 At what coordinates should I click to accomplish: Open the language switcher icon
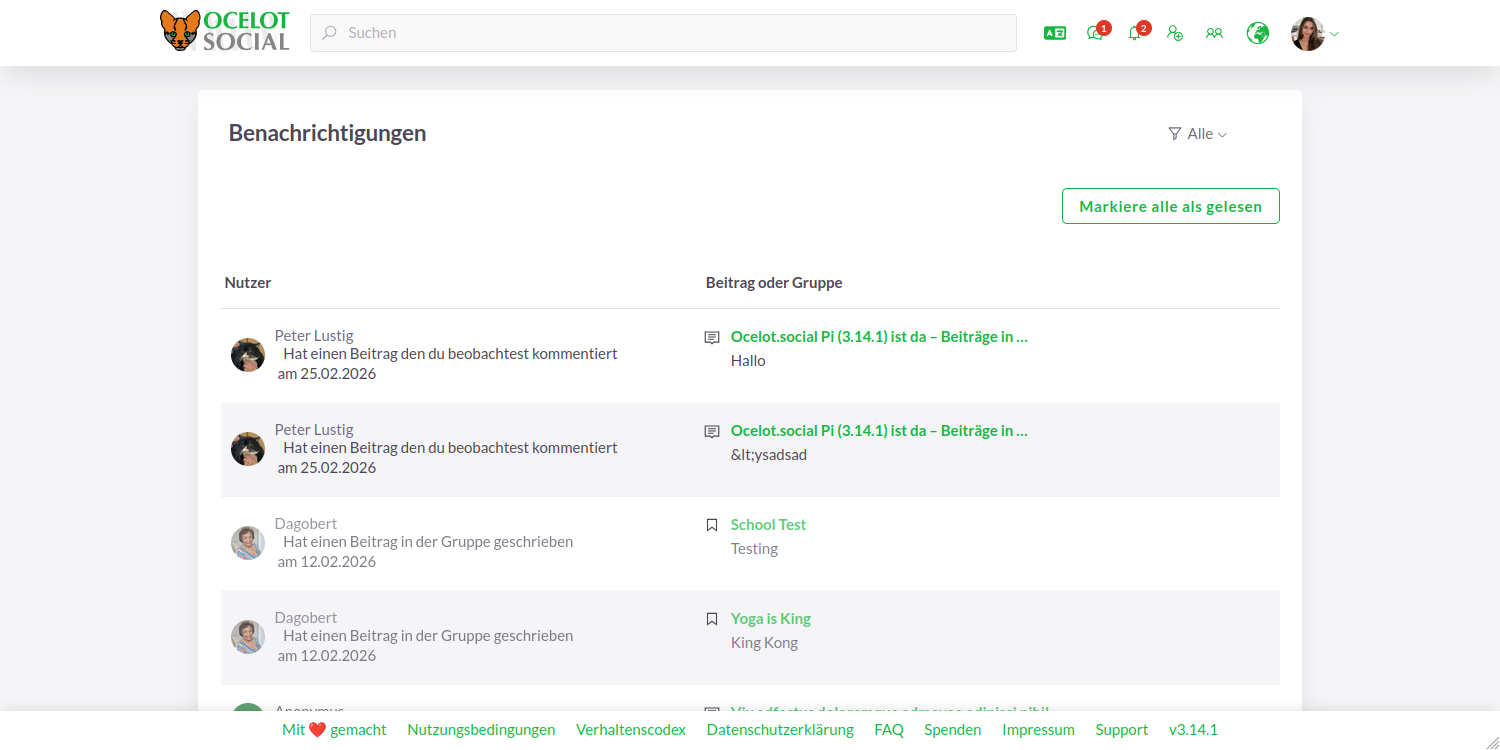pyautogui.click(x=1054, y=33)
